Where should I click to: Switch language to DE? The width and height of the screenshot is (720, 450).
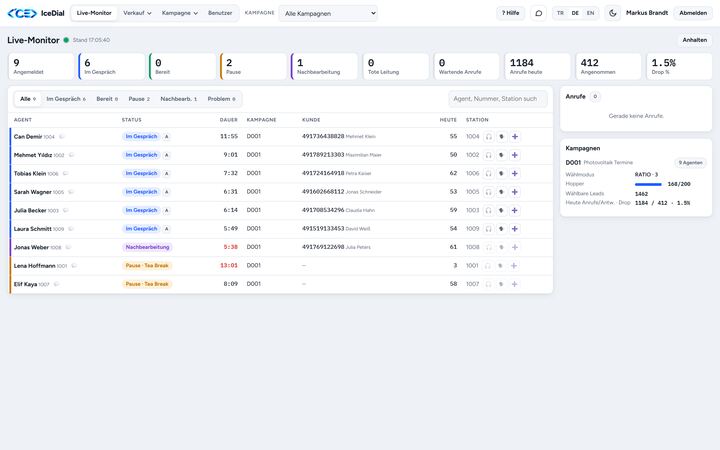(575, 13)
